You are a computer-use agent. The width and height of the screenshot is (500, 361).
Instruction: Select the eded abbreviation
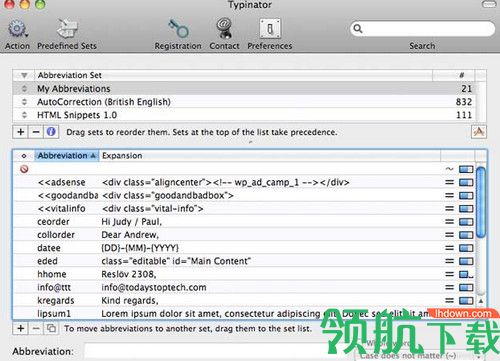[x=244, y=261]
